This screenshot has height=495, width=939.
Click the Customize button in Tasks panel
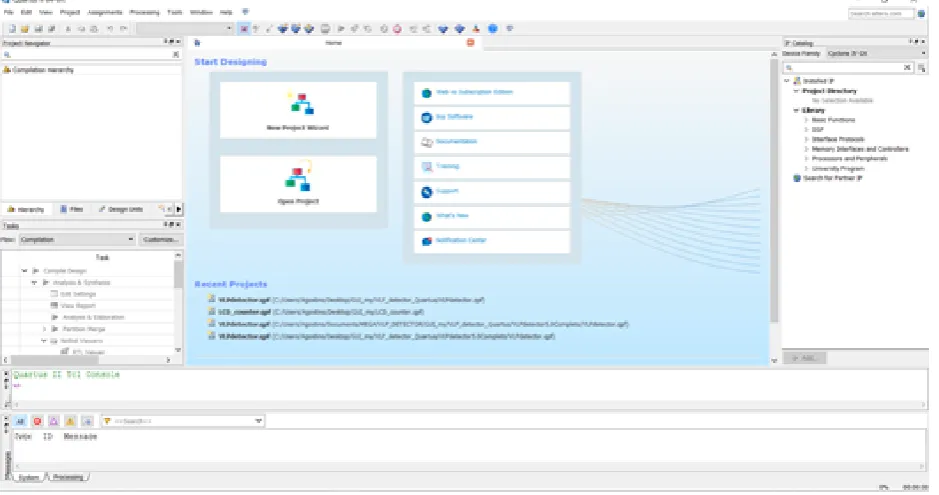pyautogui.click(x=160, y=239)
